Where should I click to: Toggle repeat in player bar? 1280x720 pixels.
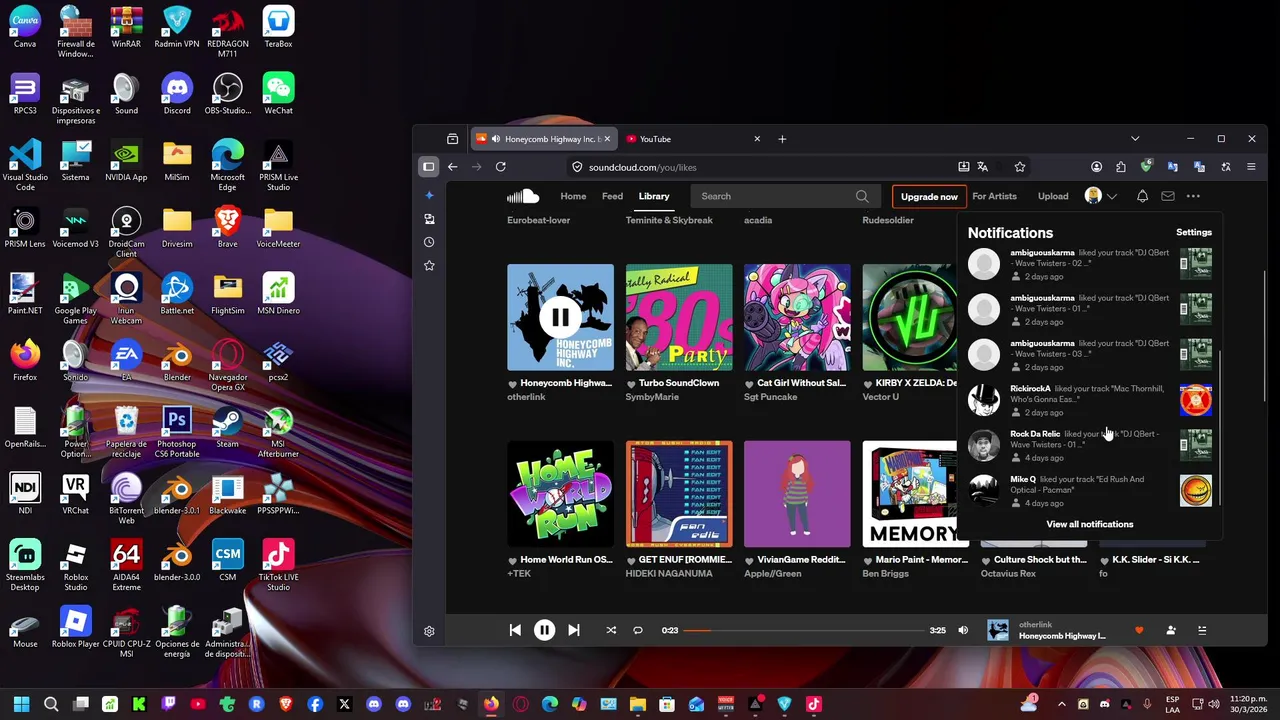coord(637,630)
